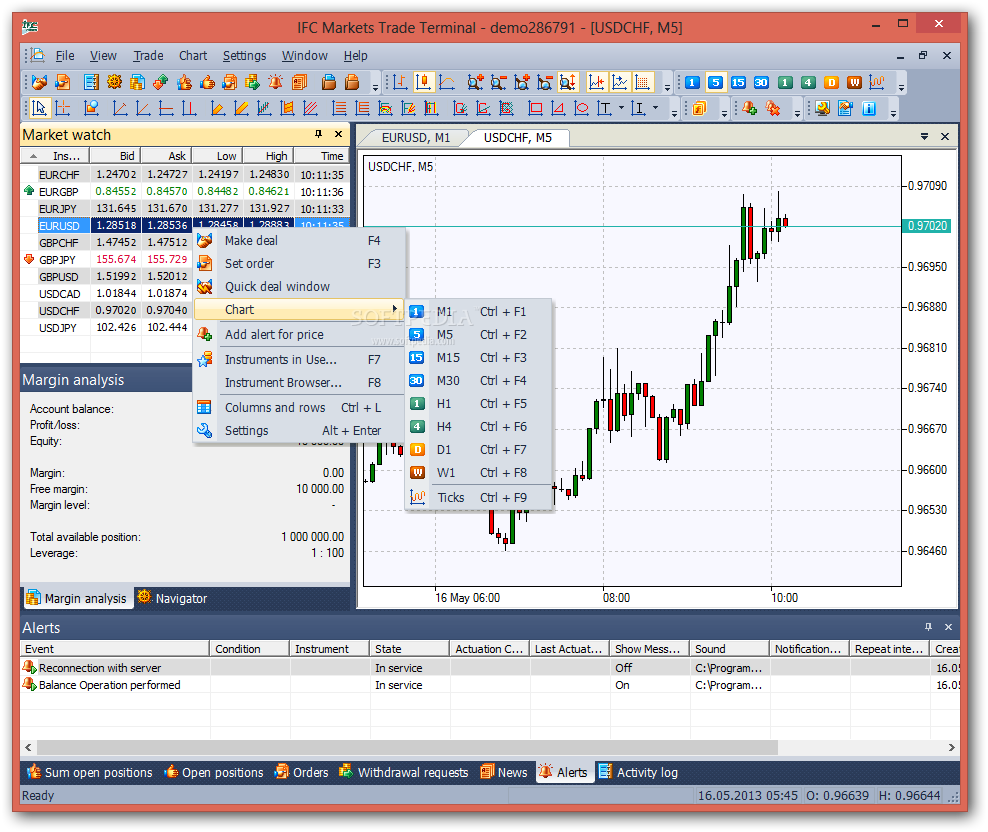
Task: Select the Fibonacci arcs drawing tool
Action: coord(385,109)
